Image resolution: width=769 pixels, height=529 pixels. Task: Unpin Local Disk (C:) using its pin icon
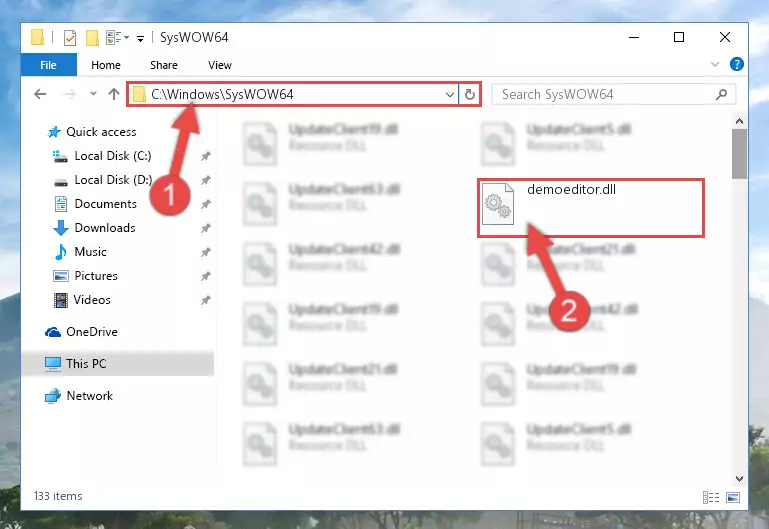pos(205,156)
